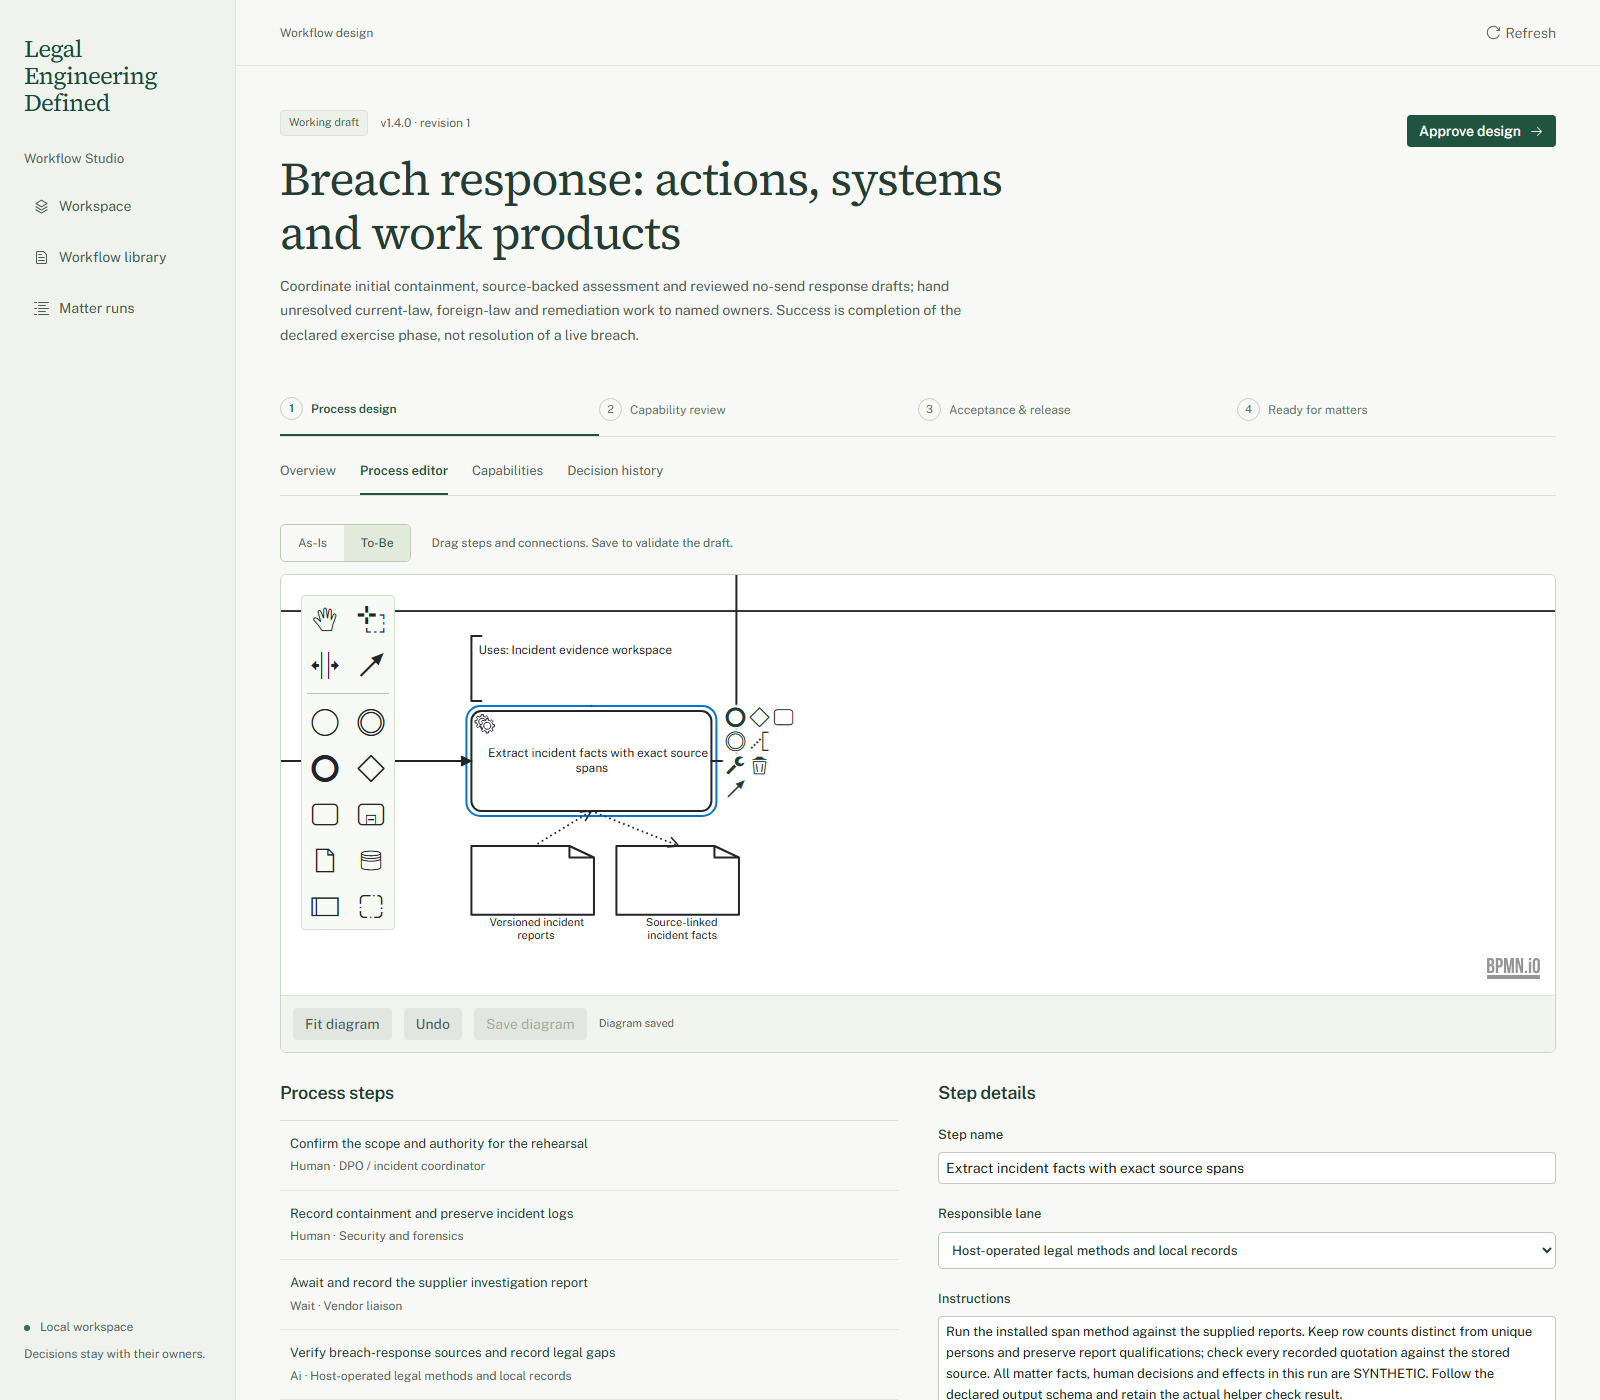
Task: Click the Undo button
Action: pos(433,1024)
